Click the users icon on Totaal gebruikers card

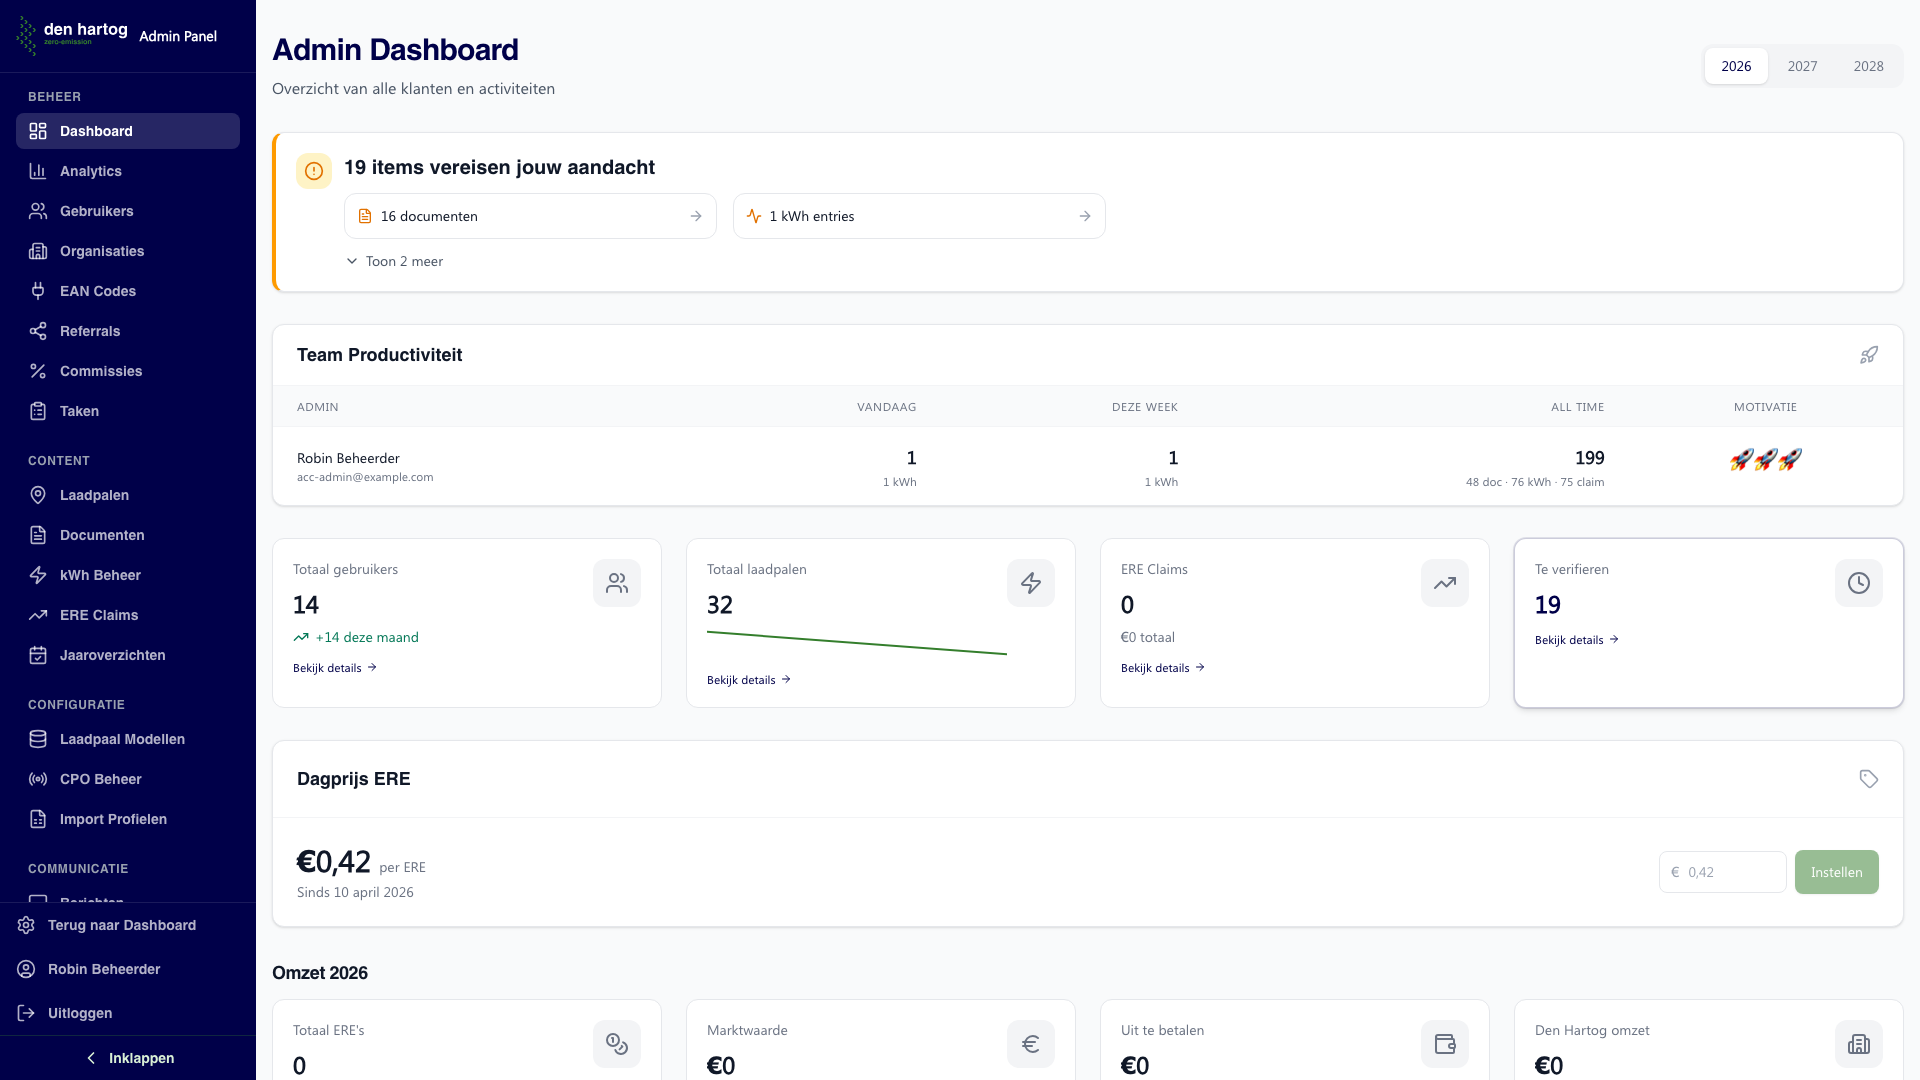point(617,583)
